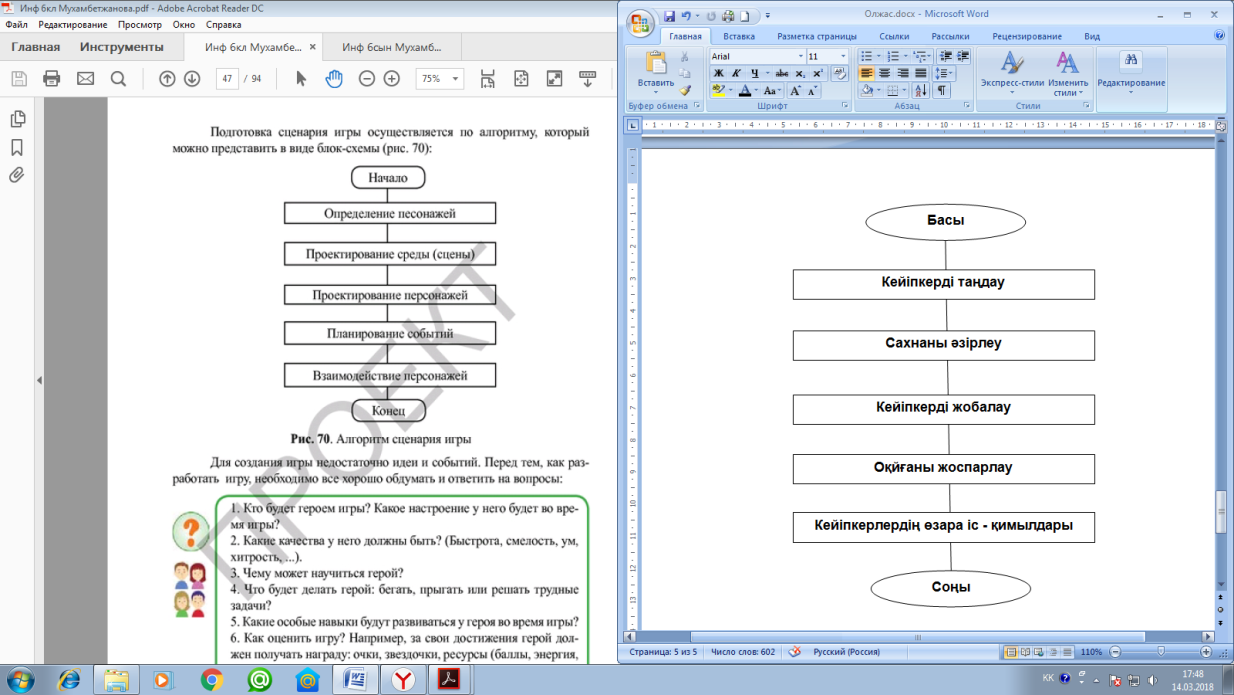The height and width of the screenshot is (695, 1234).
Task: Select the hand pan tool in Acrobat
Action: (x=334, y=79)
